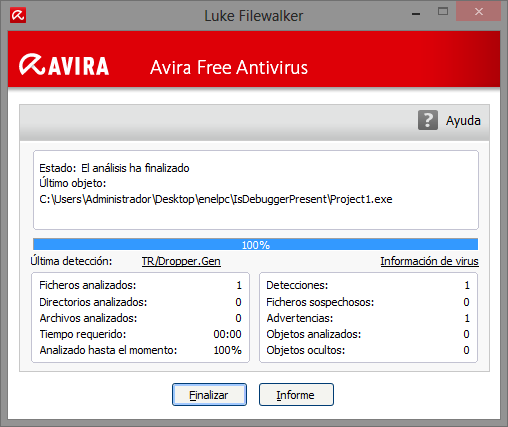The width and height of the screenshot is (508, 427).
Task: Click the Avira icon in title bar
Action: click(18, 15)
